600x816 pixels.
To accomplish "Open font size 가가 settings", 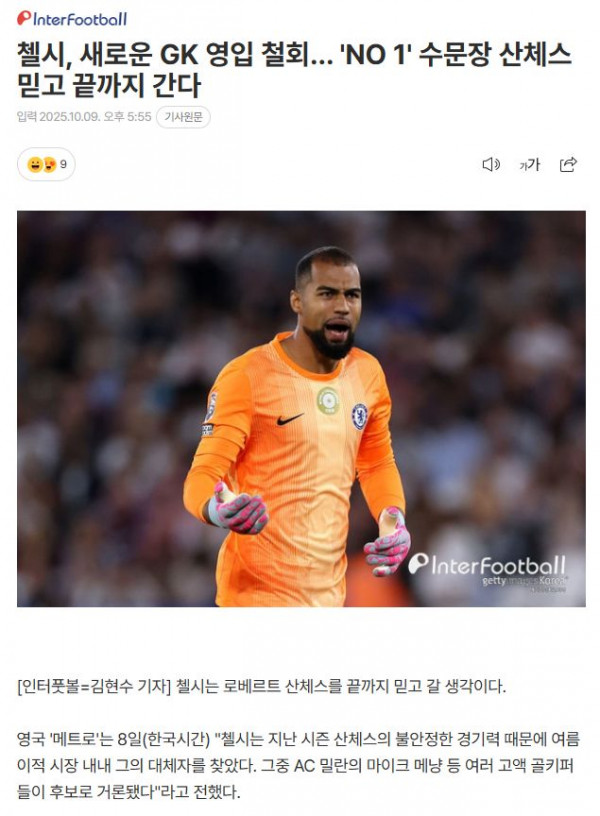I will click(529, 164).
